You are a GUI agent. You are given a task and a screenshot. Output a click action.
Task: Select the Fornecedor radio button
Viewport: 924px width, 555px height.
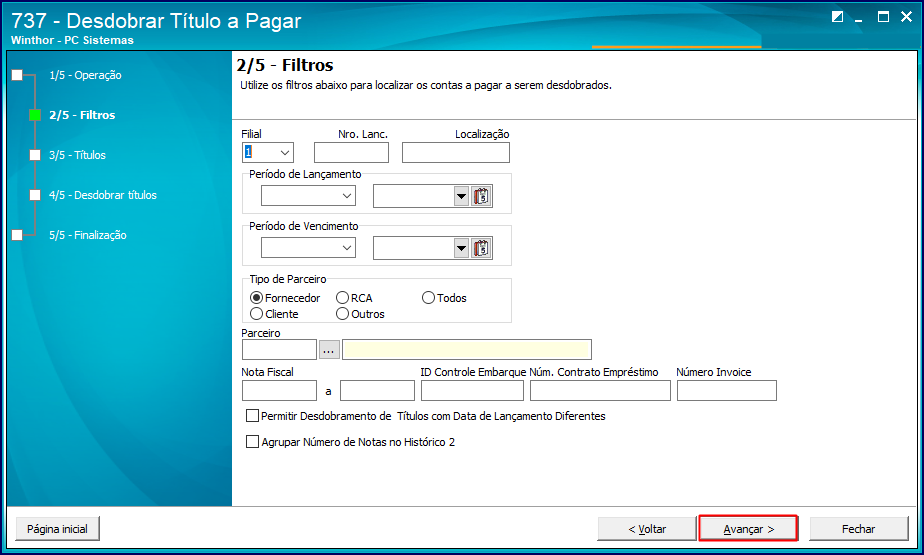[285, 298]
